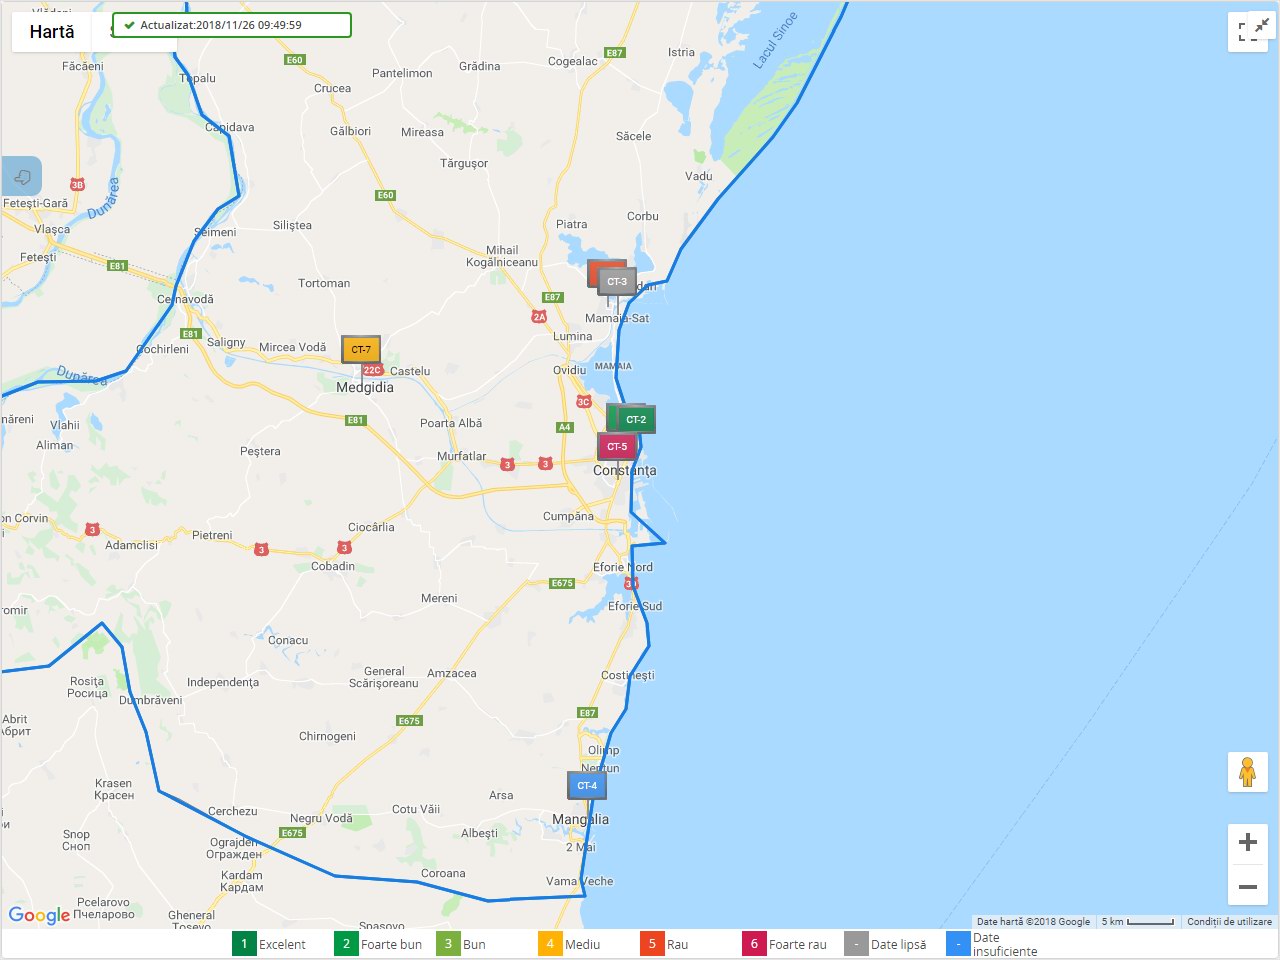Click the Mamaia-Sat label
The height and width of the screenshot is (960, 1280).
point(617,318)
